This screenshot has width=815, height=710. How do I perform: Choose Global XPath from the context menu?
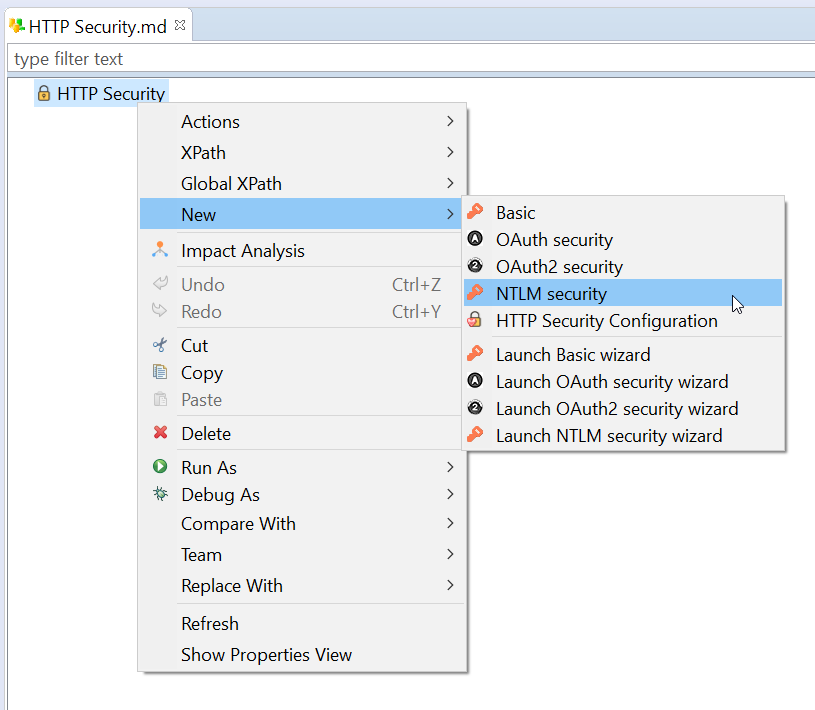[x=301, y=183]
